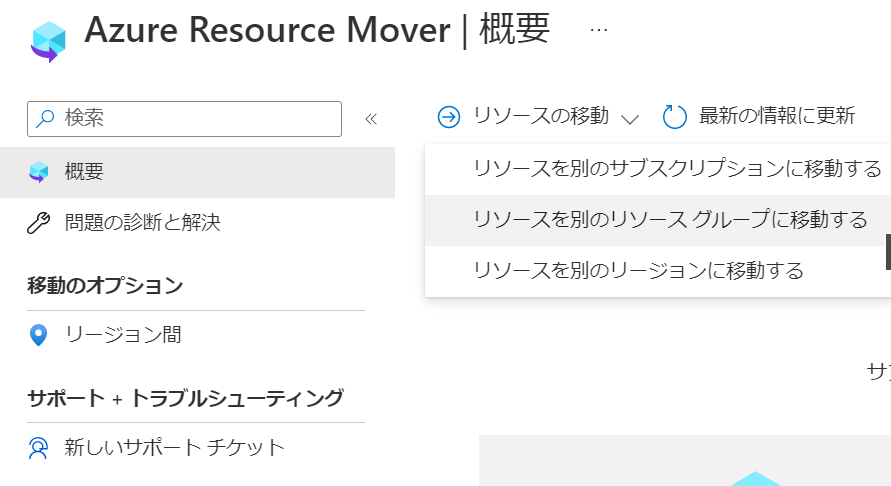The width and height of the screenshot is (891, 486).
Task: Choose リソースを別のリソース グループに移動する
Action: (x=658, y=221)
